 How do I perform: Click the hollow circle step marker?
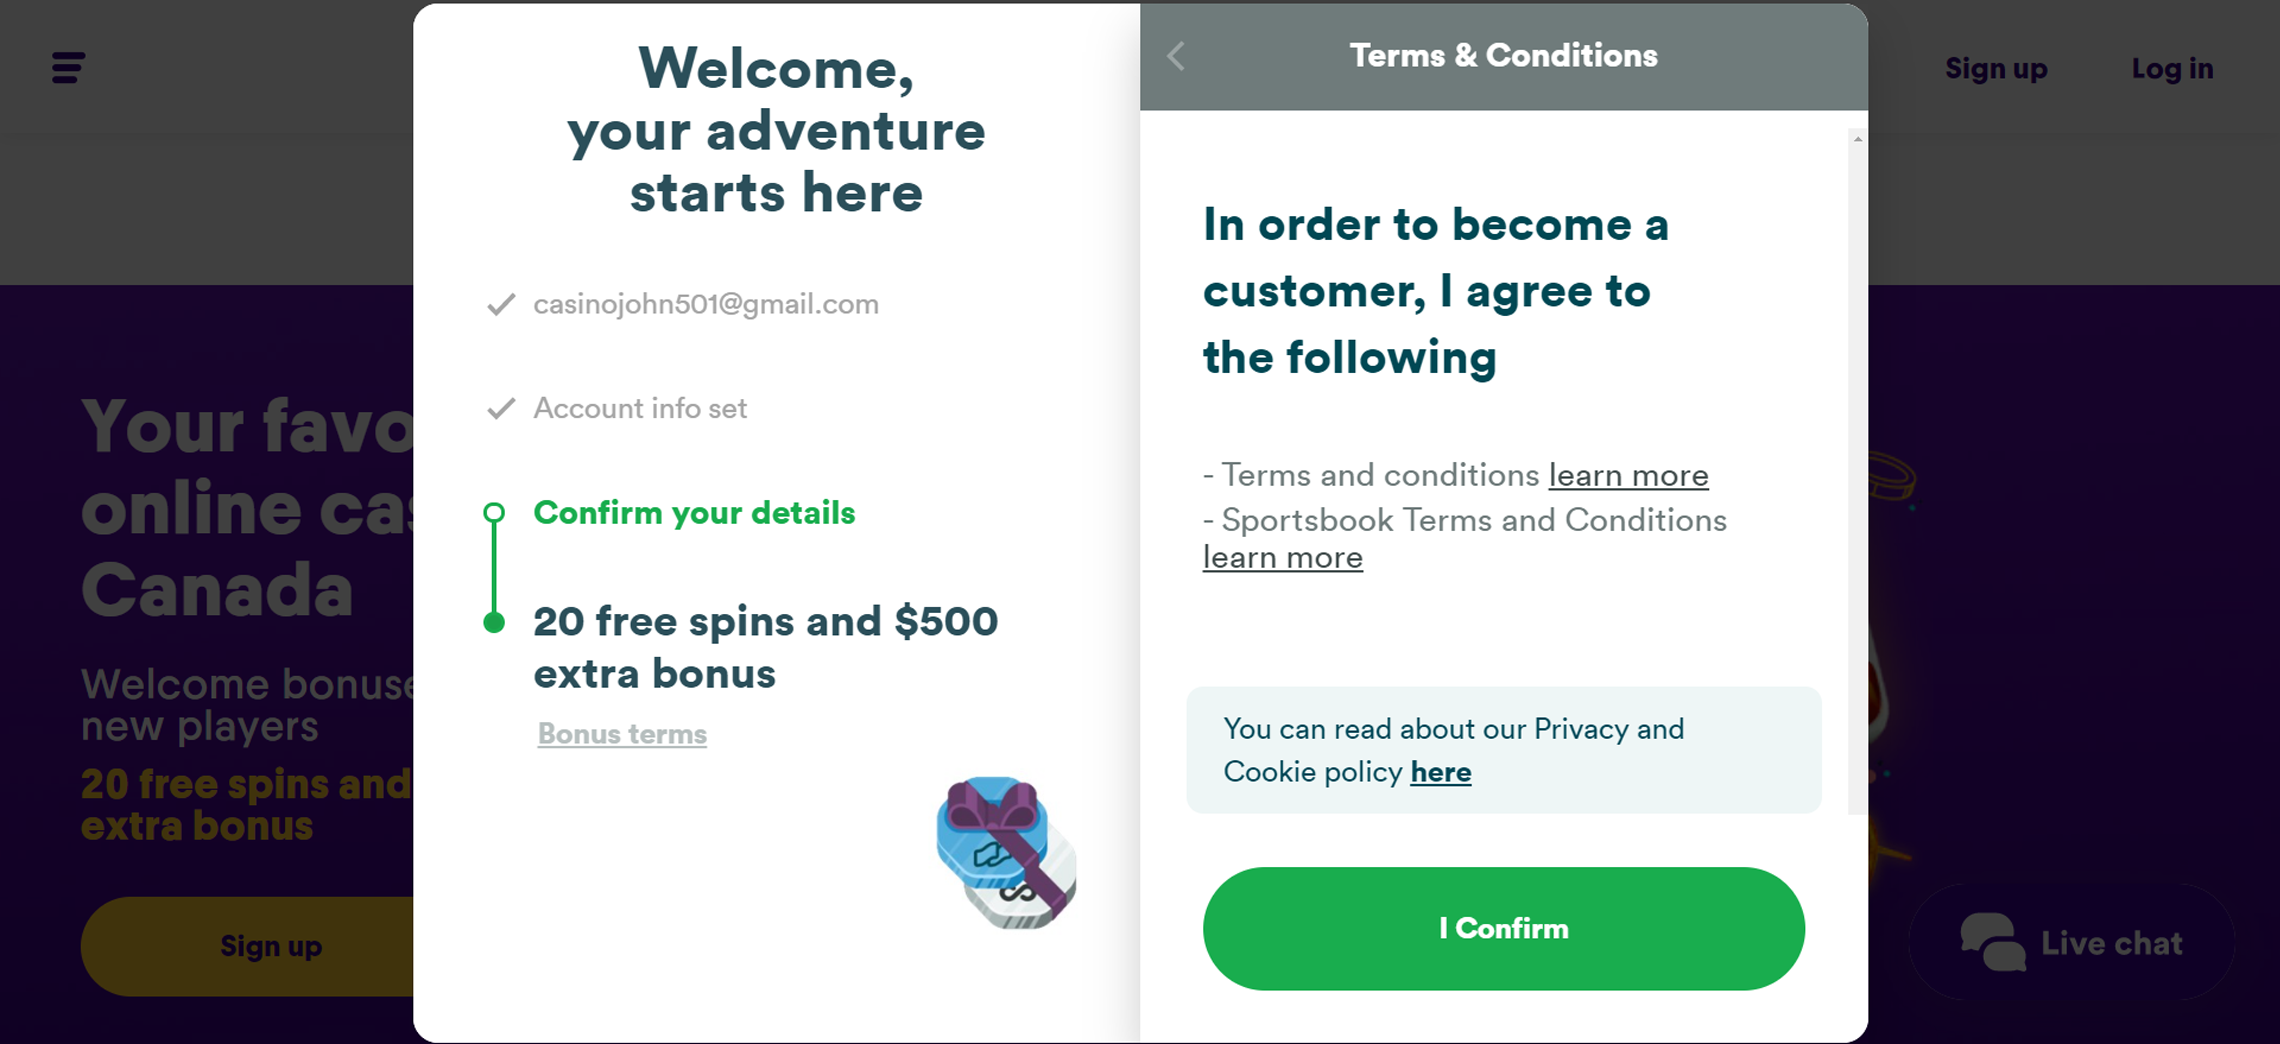494,513
